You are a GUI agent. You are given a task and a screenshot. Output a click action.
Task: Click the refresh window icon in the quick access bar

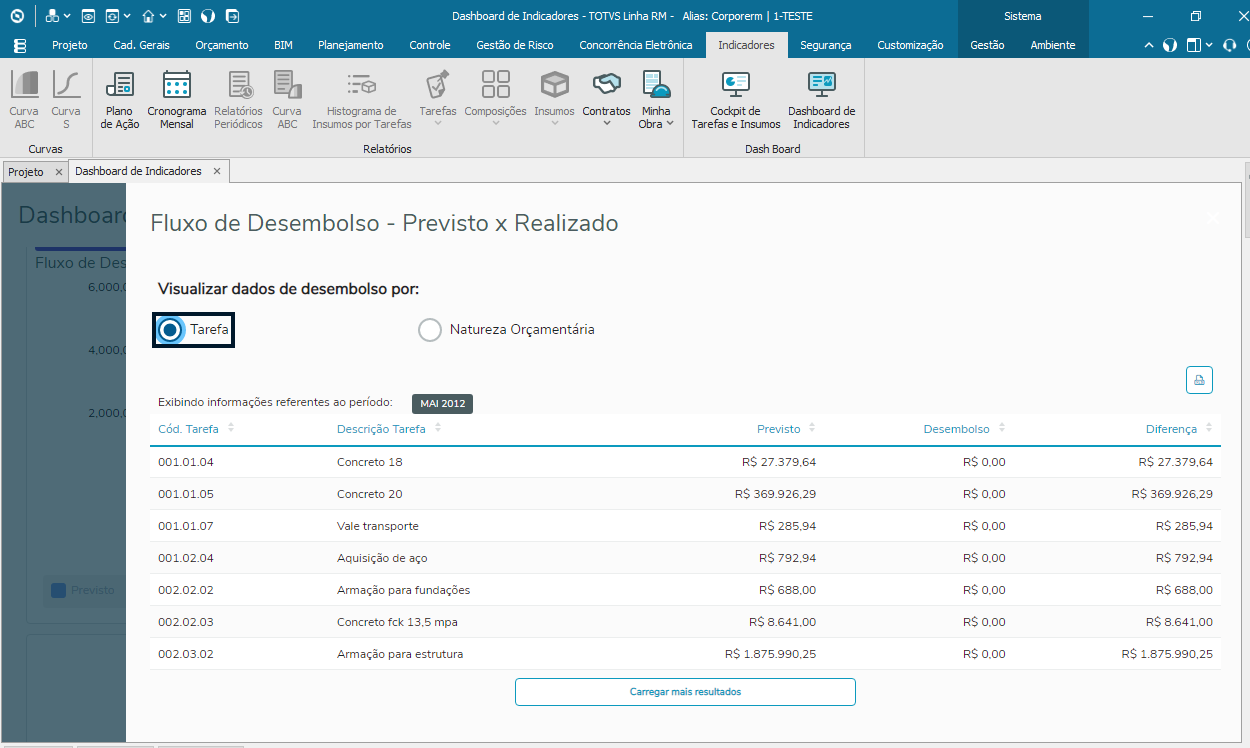(x=112, y=16)
